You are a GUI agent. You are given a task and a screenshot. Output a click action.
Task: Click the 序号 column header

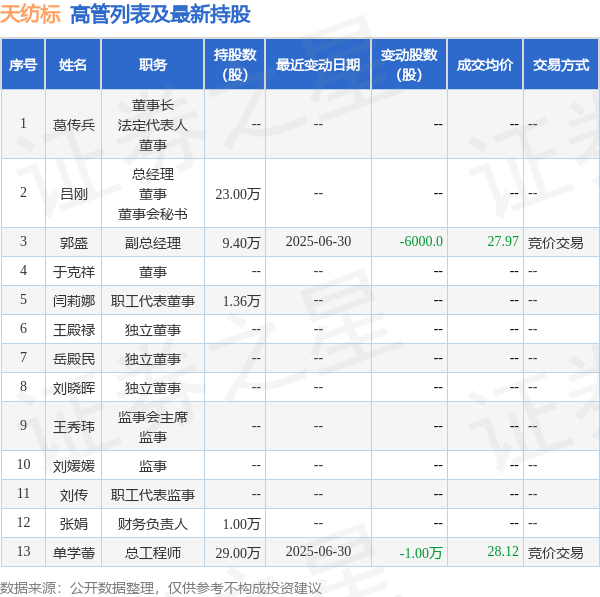click(23, 65)
